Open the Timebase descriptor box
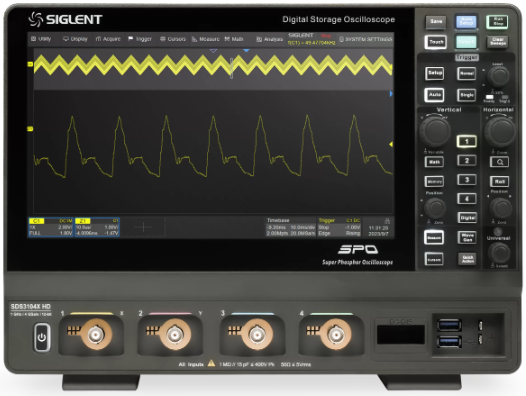This screenshot has height=396, width=526. pos(291,227)
